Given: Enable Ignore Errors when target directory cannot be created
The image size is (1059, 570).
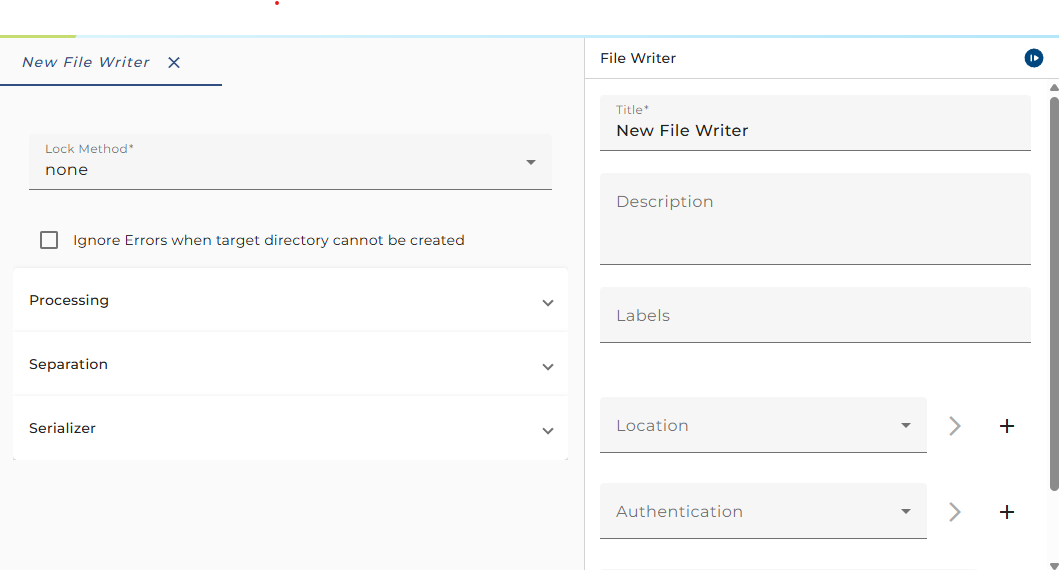Looking at the screenshot, I should (x=49, y=240).
